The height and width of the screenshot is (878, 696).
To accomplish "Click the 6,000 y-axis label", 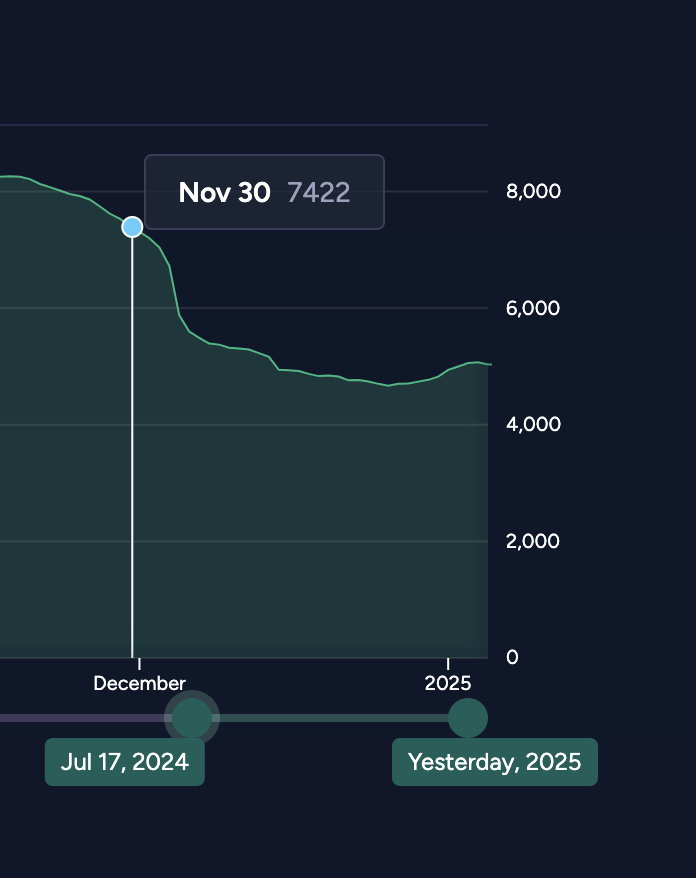I will coord(533,308).
